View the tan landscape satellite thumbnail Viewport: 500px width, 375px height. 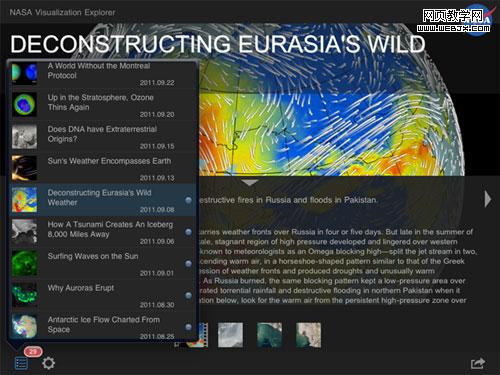click(308, 335)
